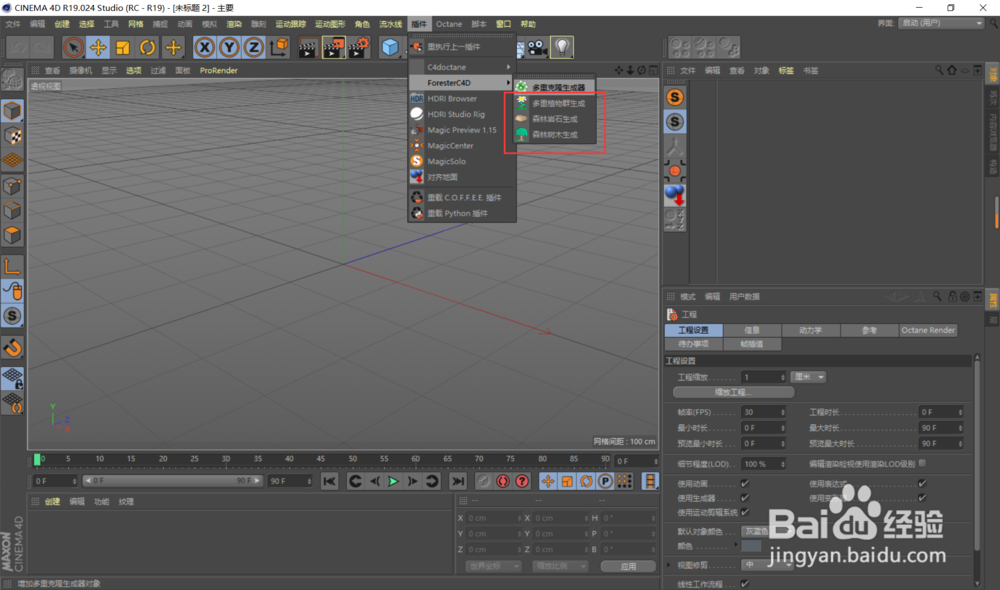Render to Picture Viewer icon

click(x=334, y=47)
